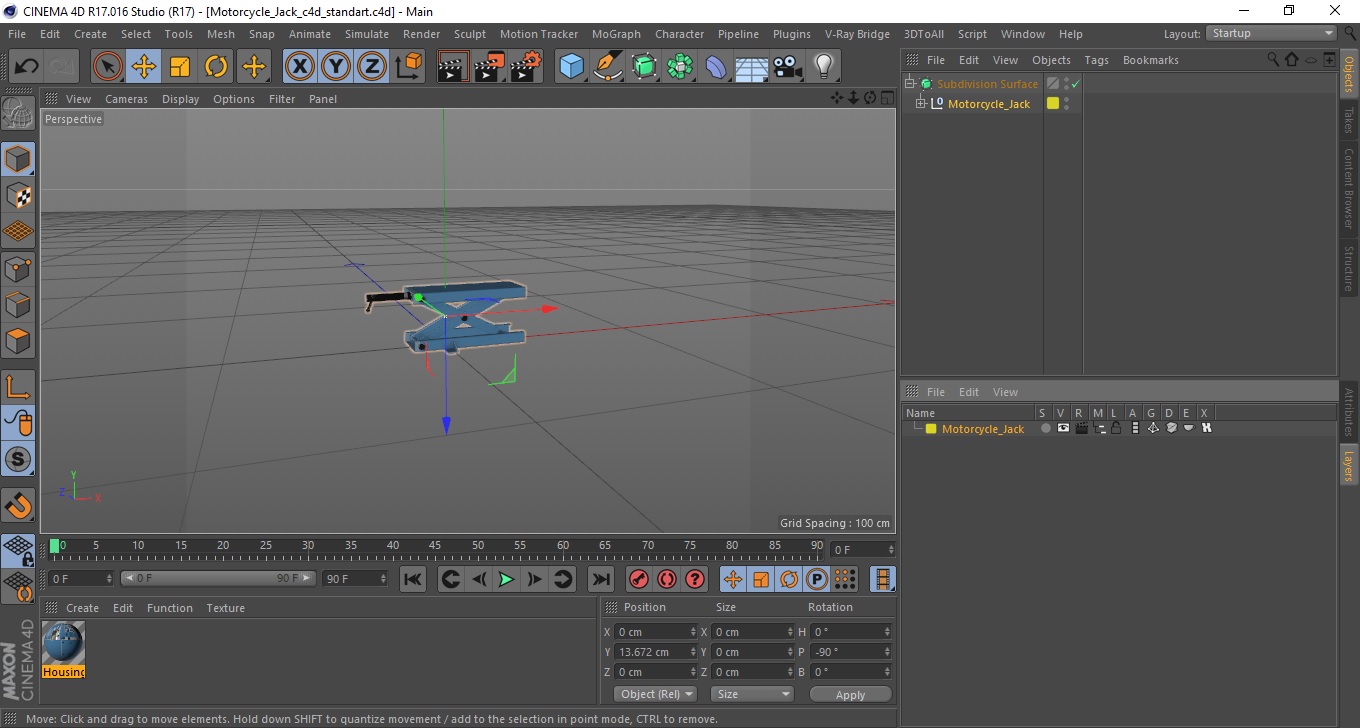Open the spline Pen tool
The width and height of the screenshot is (1360, 728).
tap(608, 67)
